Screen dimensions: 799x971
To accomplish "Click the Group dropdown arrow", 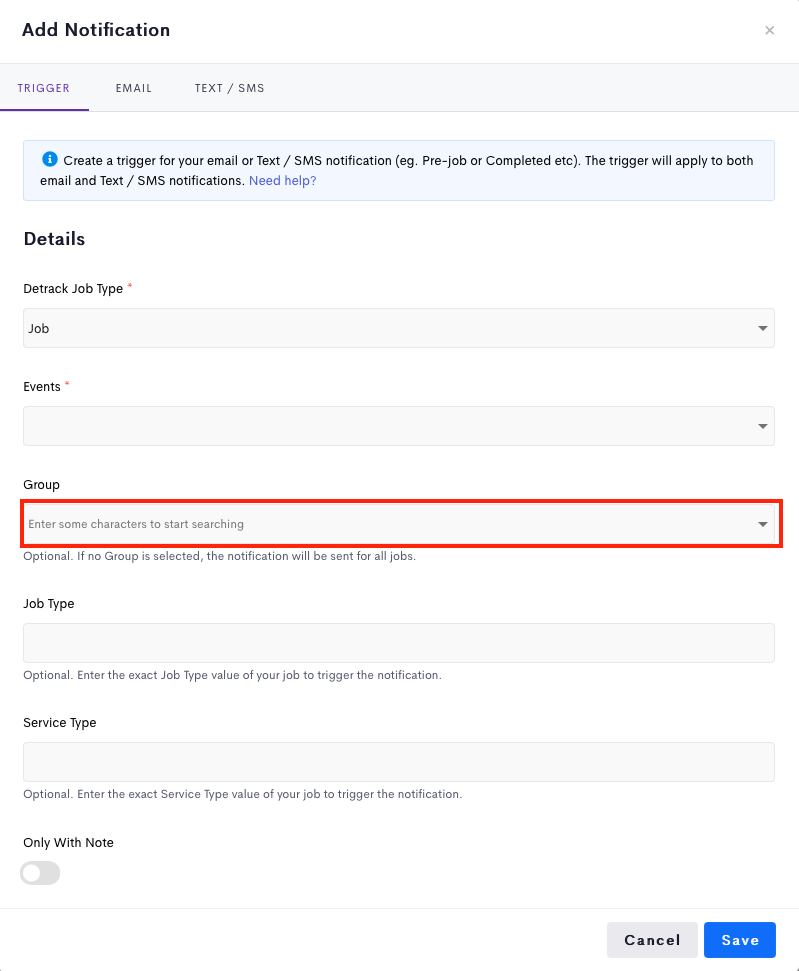I will 762,524.
